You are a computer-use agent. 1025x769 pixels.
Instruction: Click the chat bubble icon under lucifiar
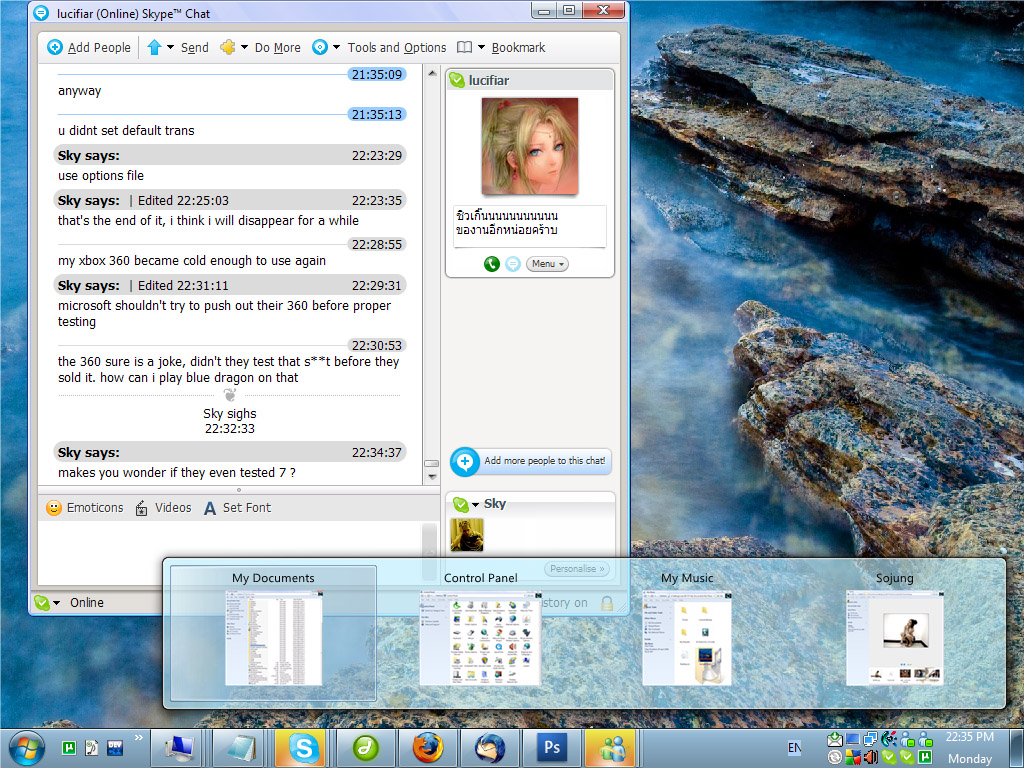click(x=513, y=264)
